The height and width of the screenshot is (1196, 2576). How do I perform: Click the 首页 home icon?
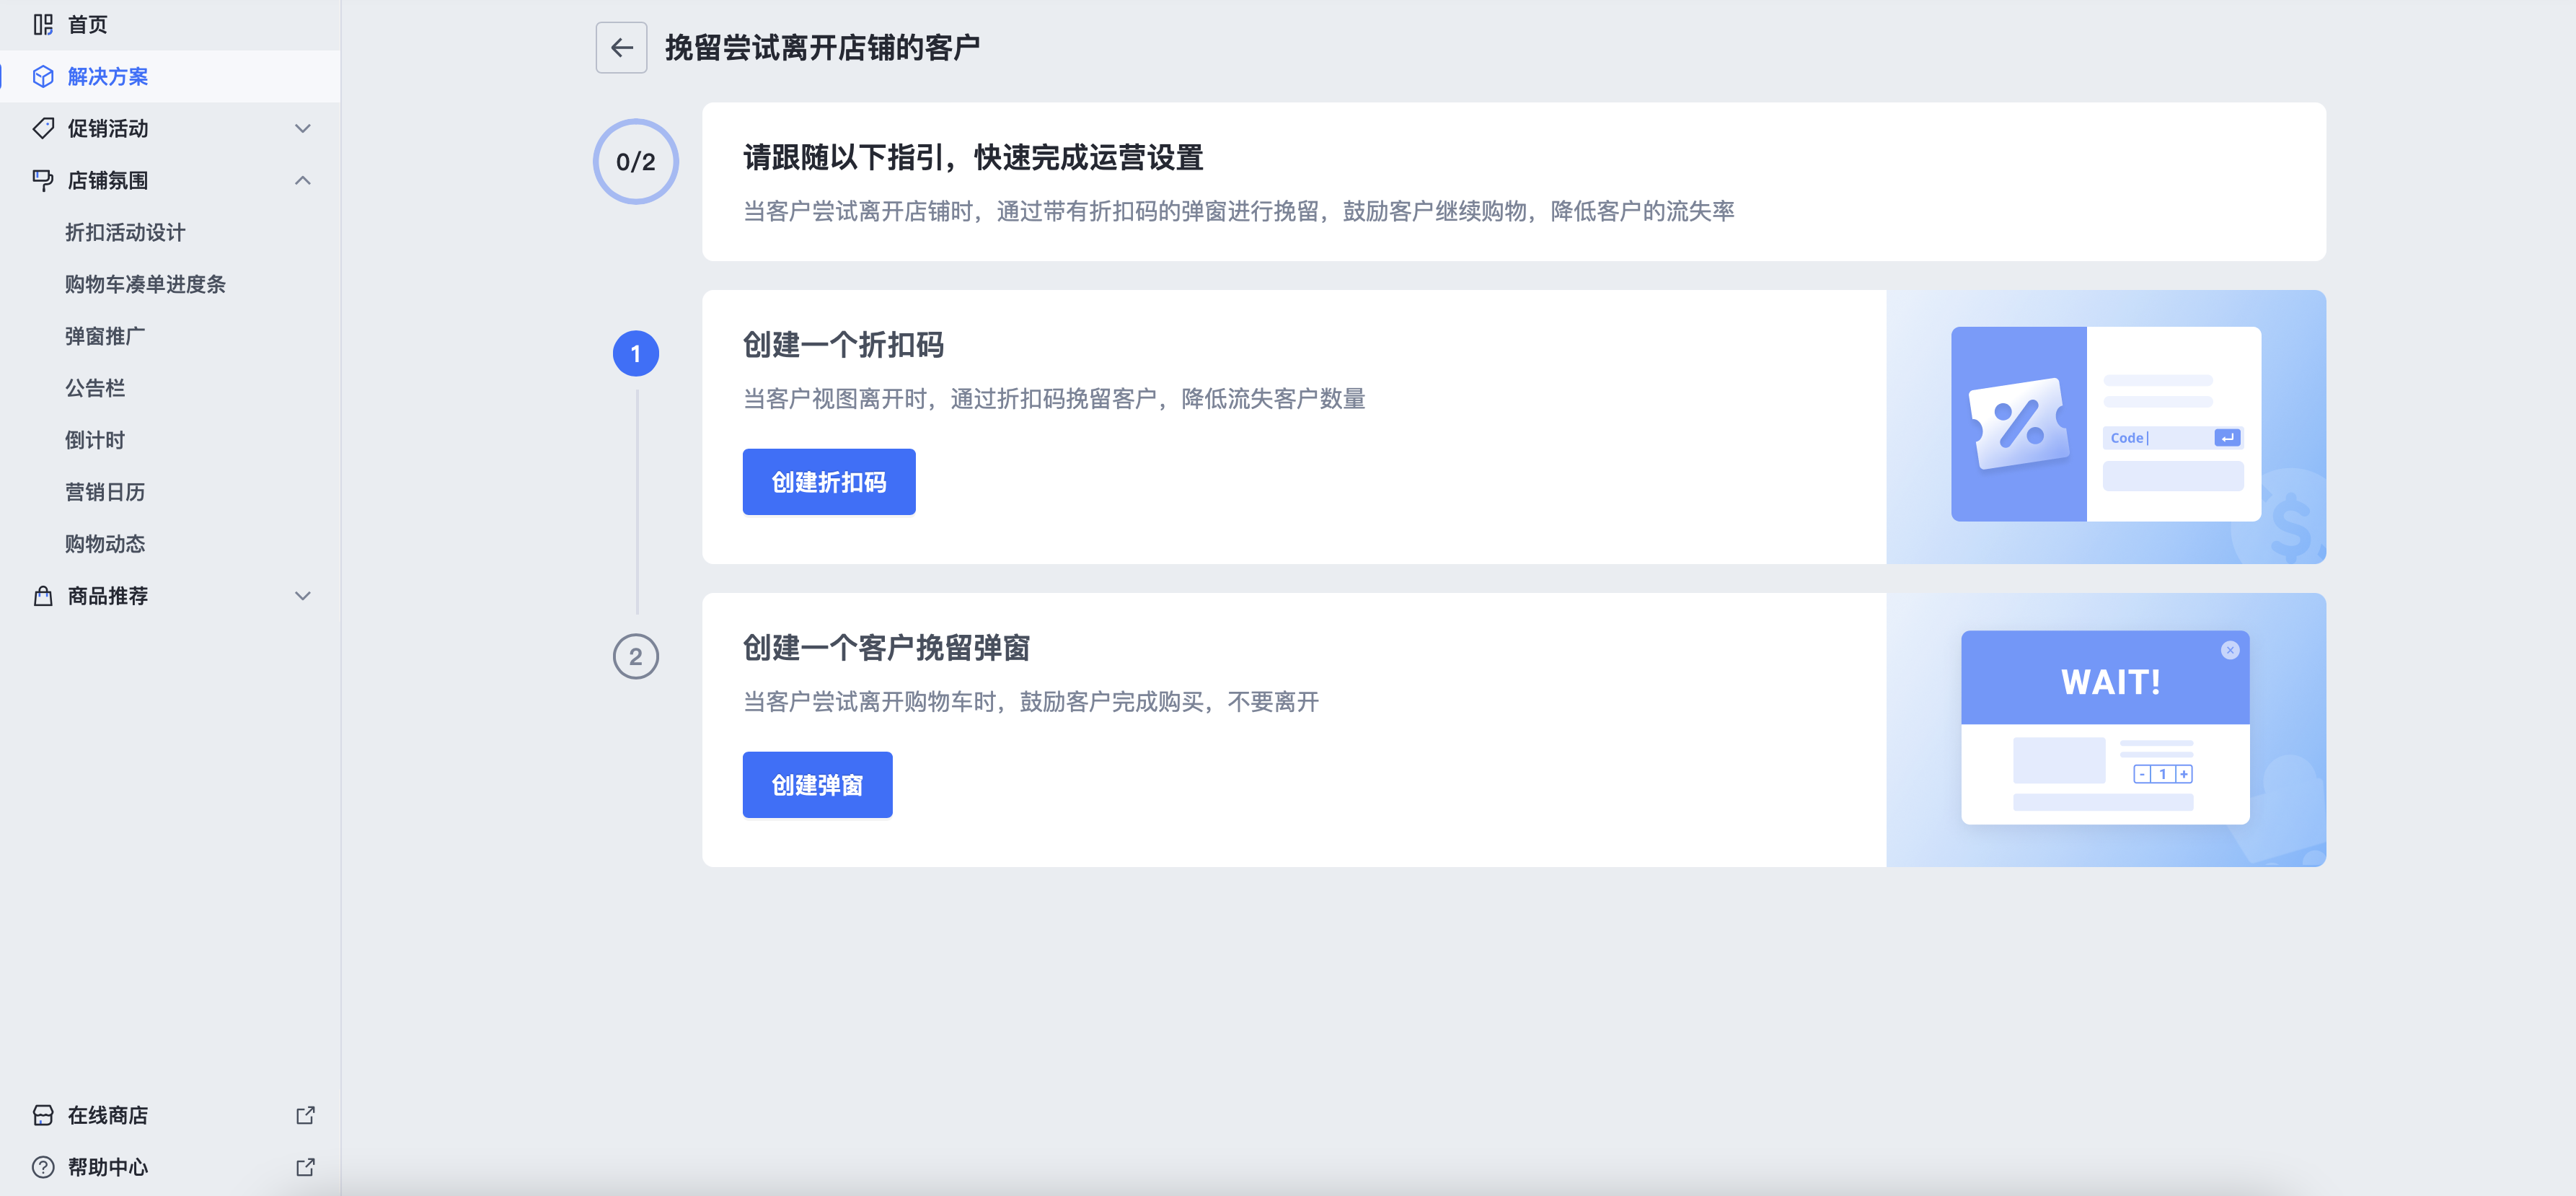[x=43, y=25]
